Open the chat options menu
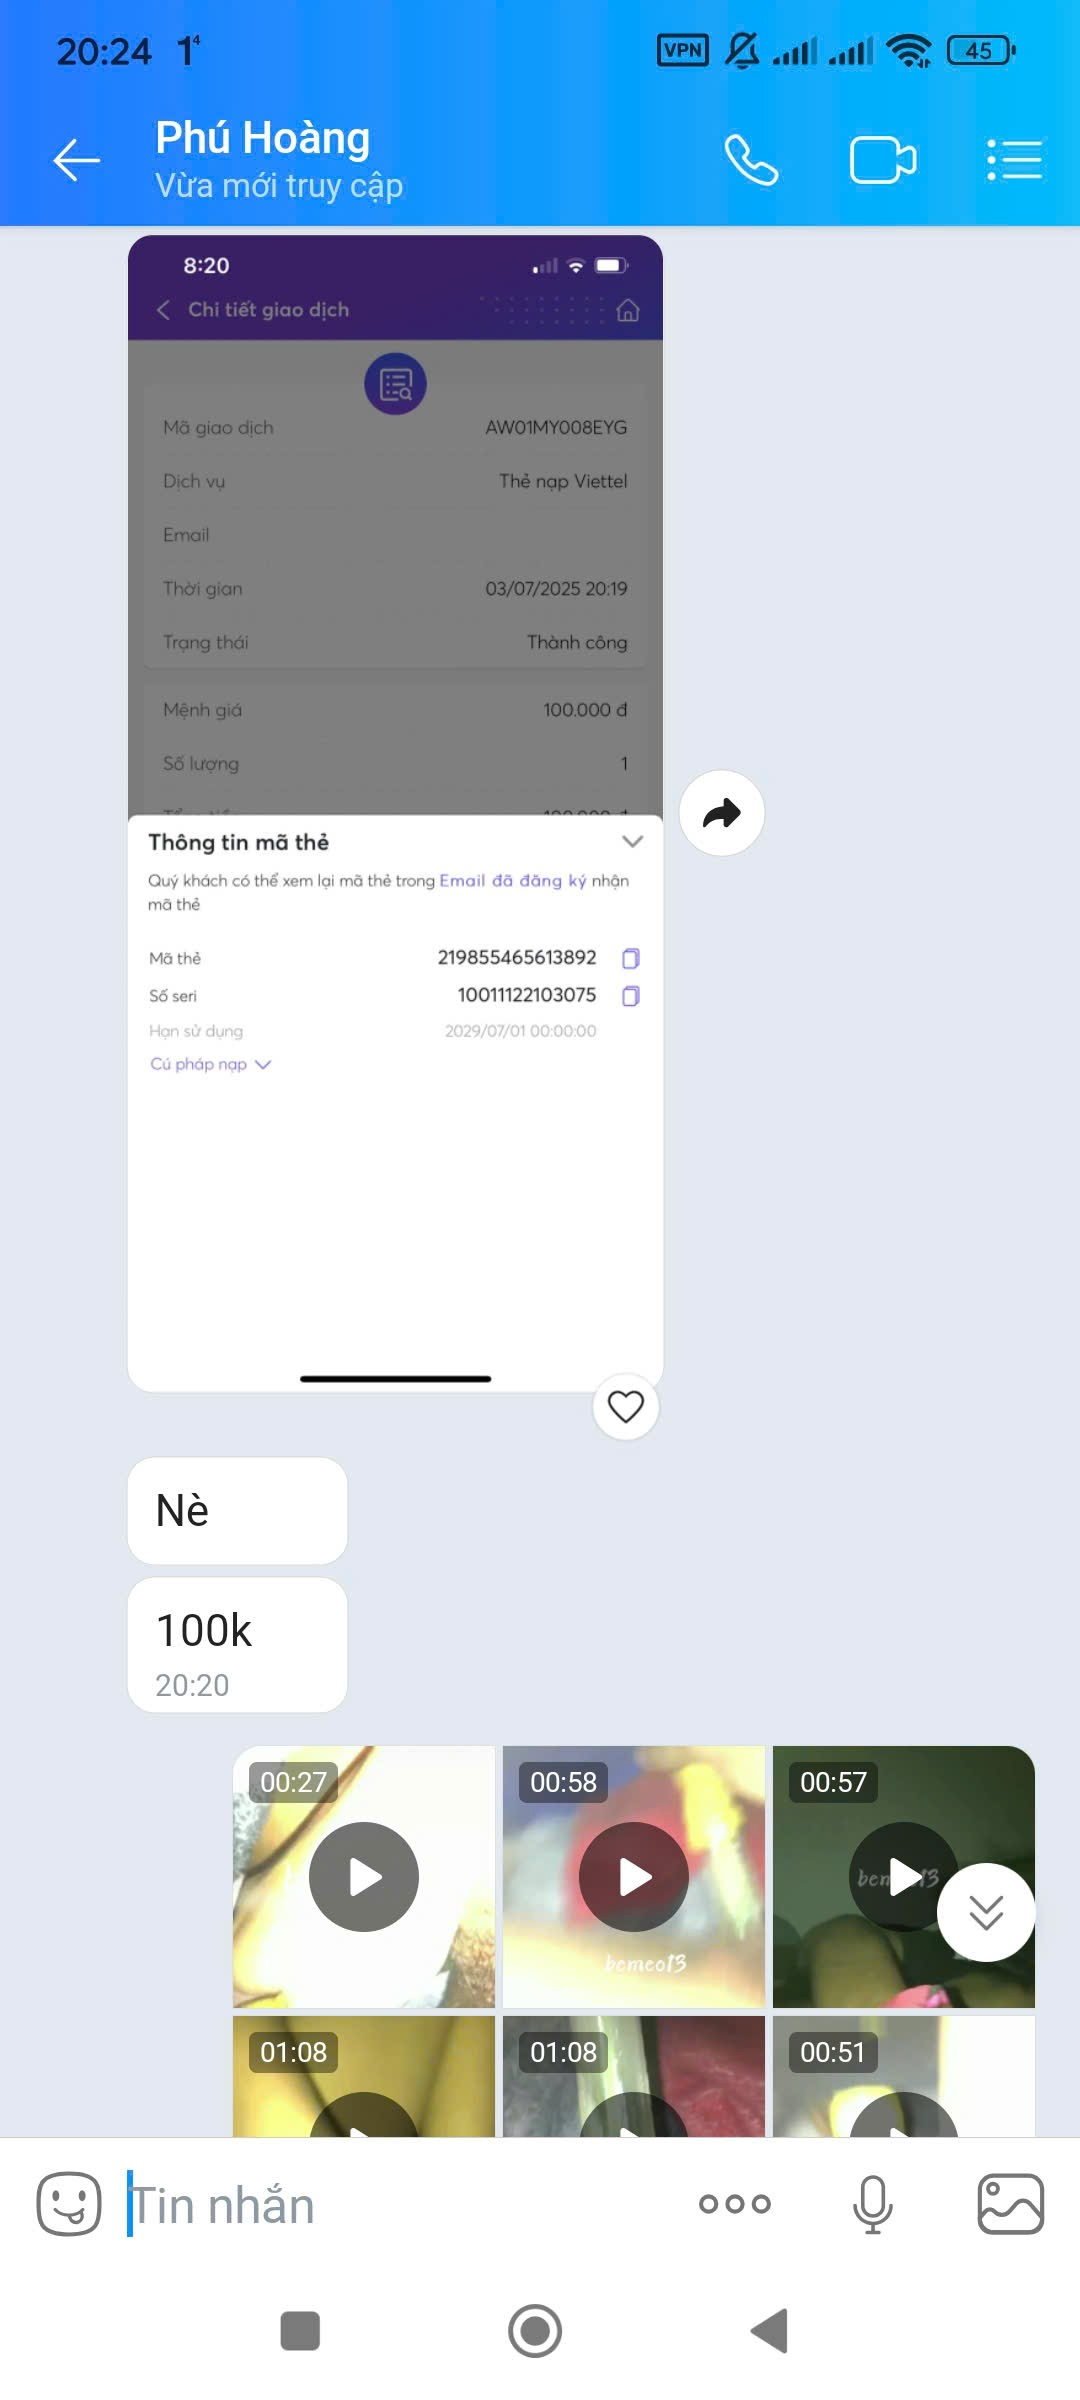1080x2400 pixels. click(x=1014, y=160)
